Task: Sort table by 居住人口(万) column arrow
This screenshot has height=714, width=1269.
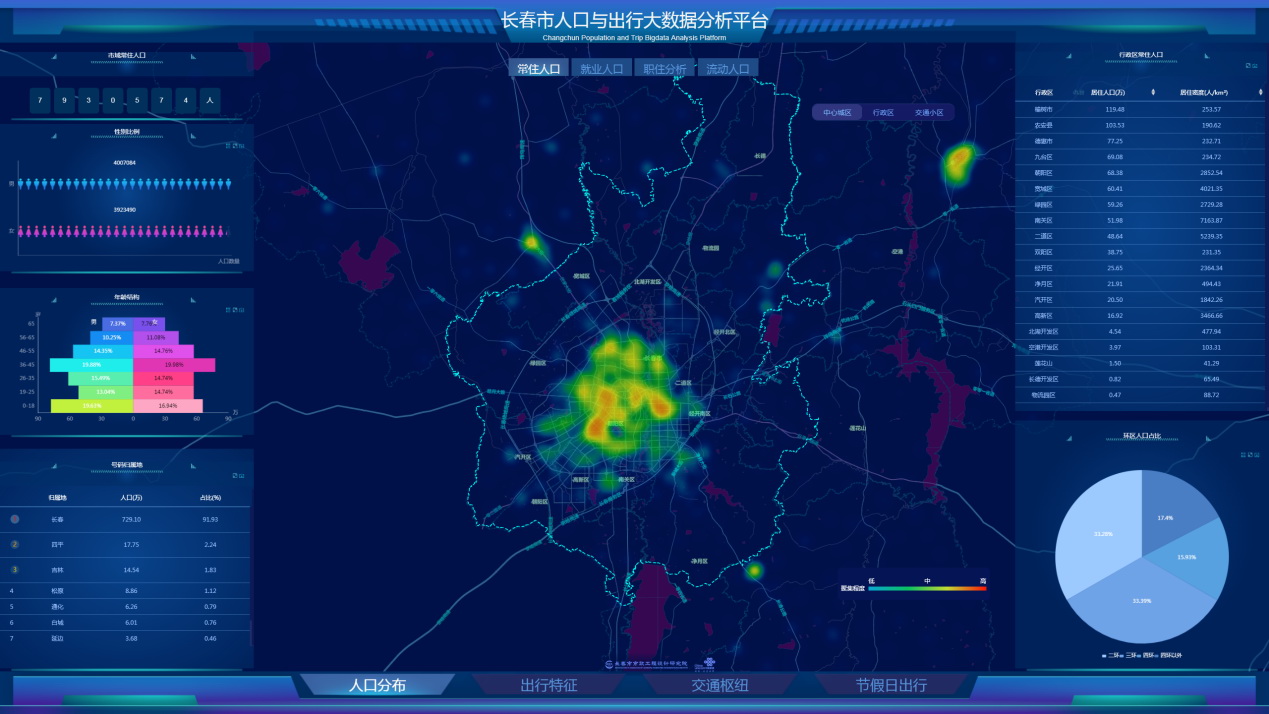Action: click(1153, 93)
